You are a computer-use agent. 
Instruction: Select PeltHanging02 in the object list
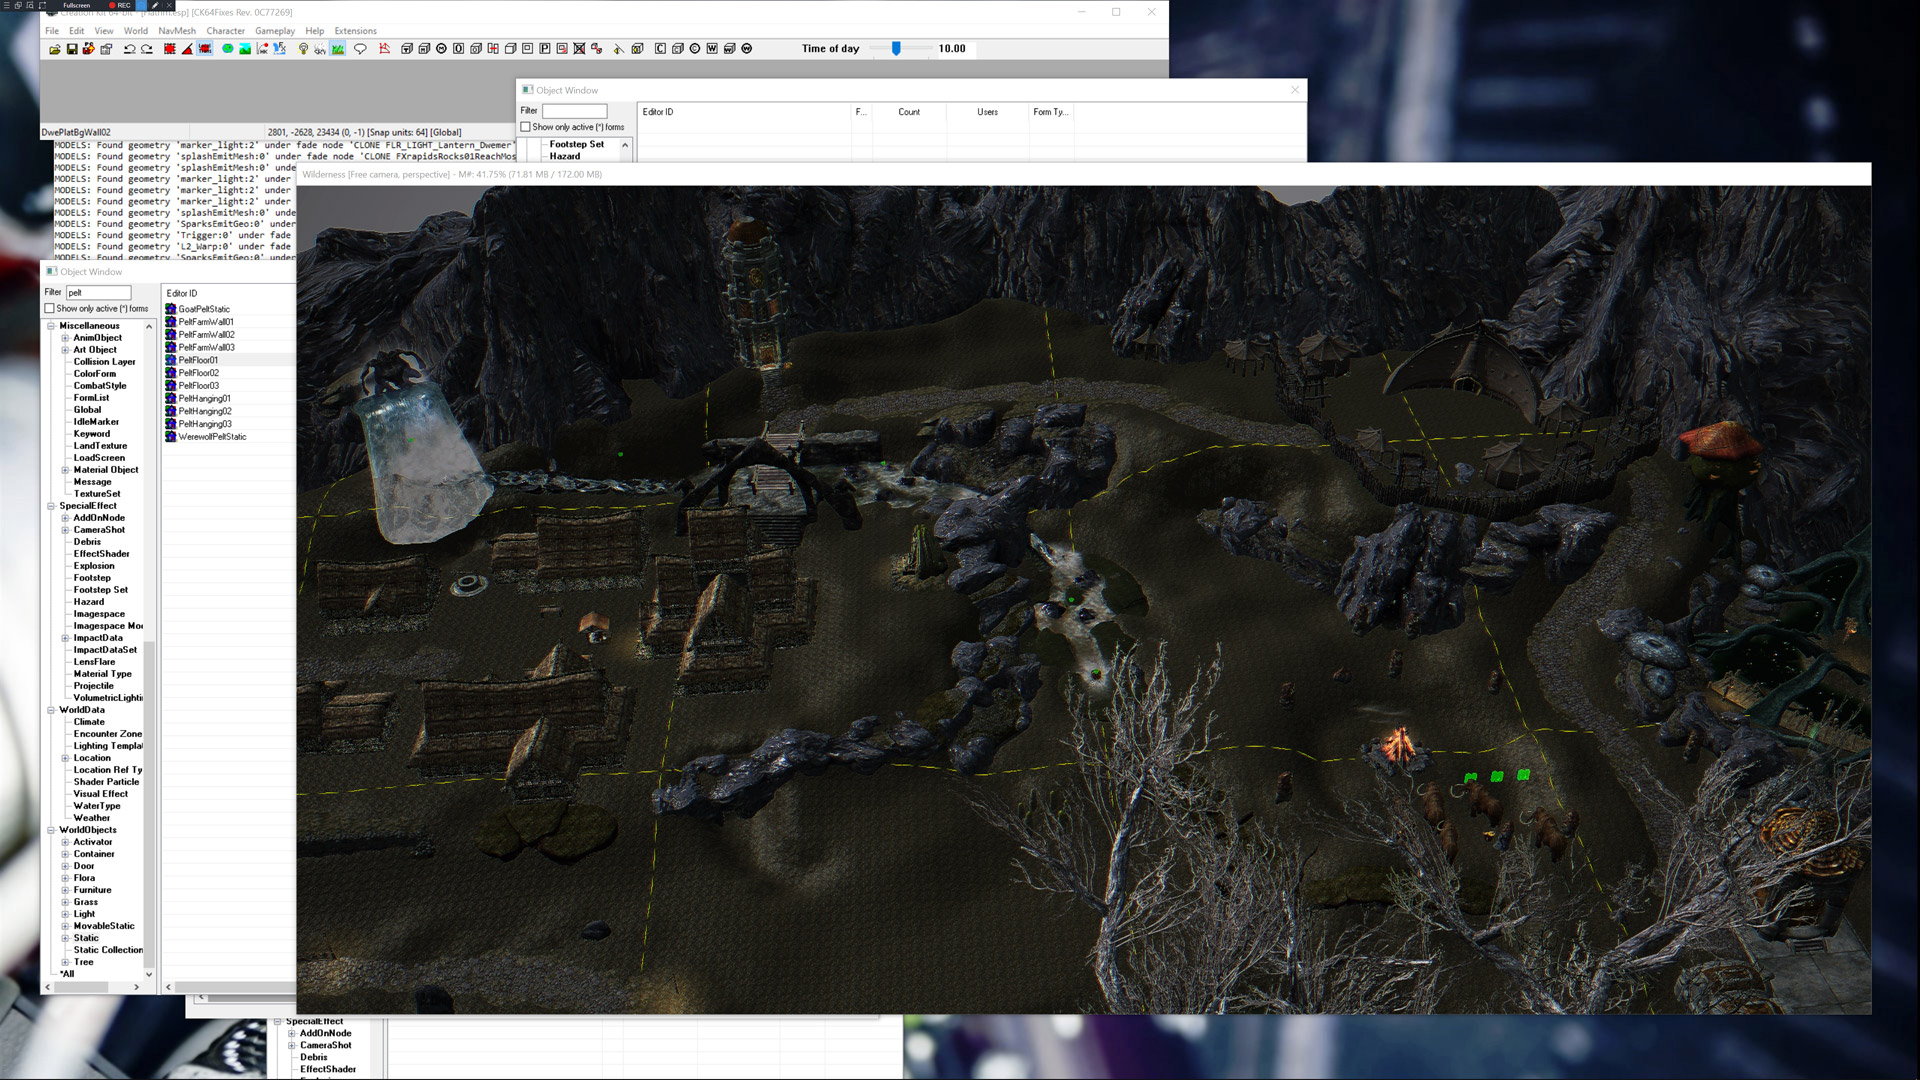(x=205, y=411)
